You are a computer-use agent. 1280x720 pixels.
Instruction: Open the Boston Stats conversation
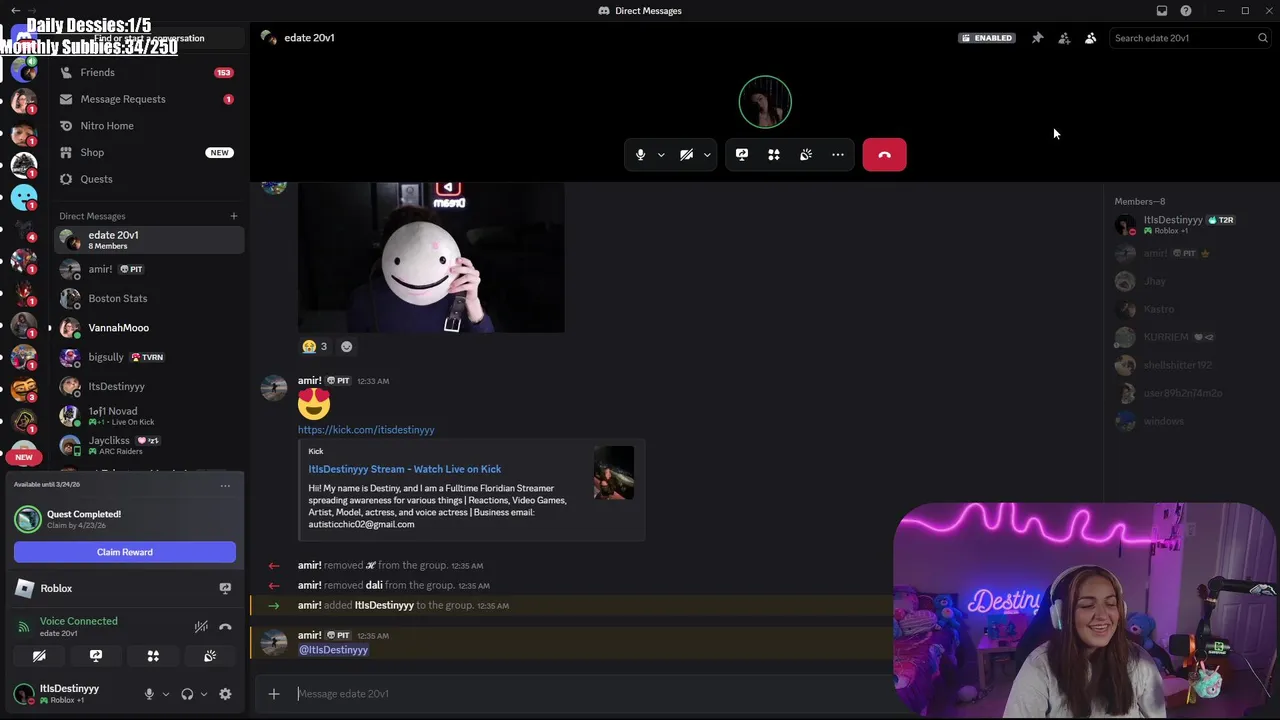pos(149,298)
